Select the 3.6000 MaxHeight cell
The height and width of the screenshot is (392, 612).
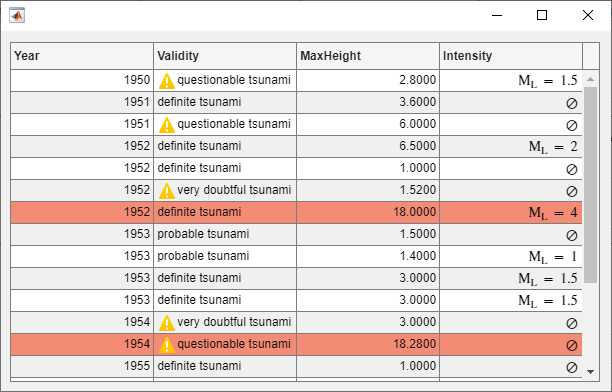368,102
